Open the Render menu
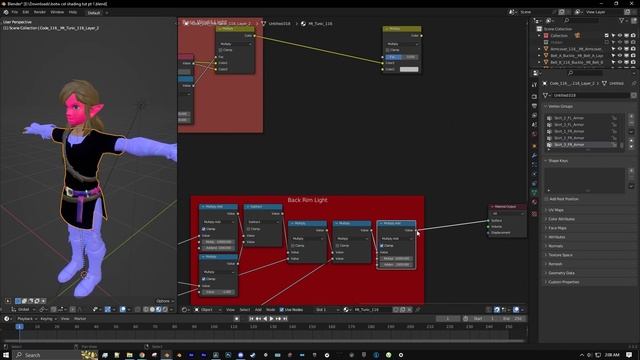The height and width of the screenshot is (360, 640). [x=40, y=12]
